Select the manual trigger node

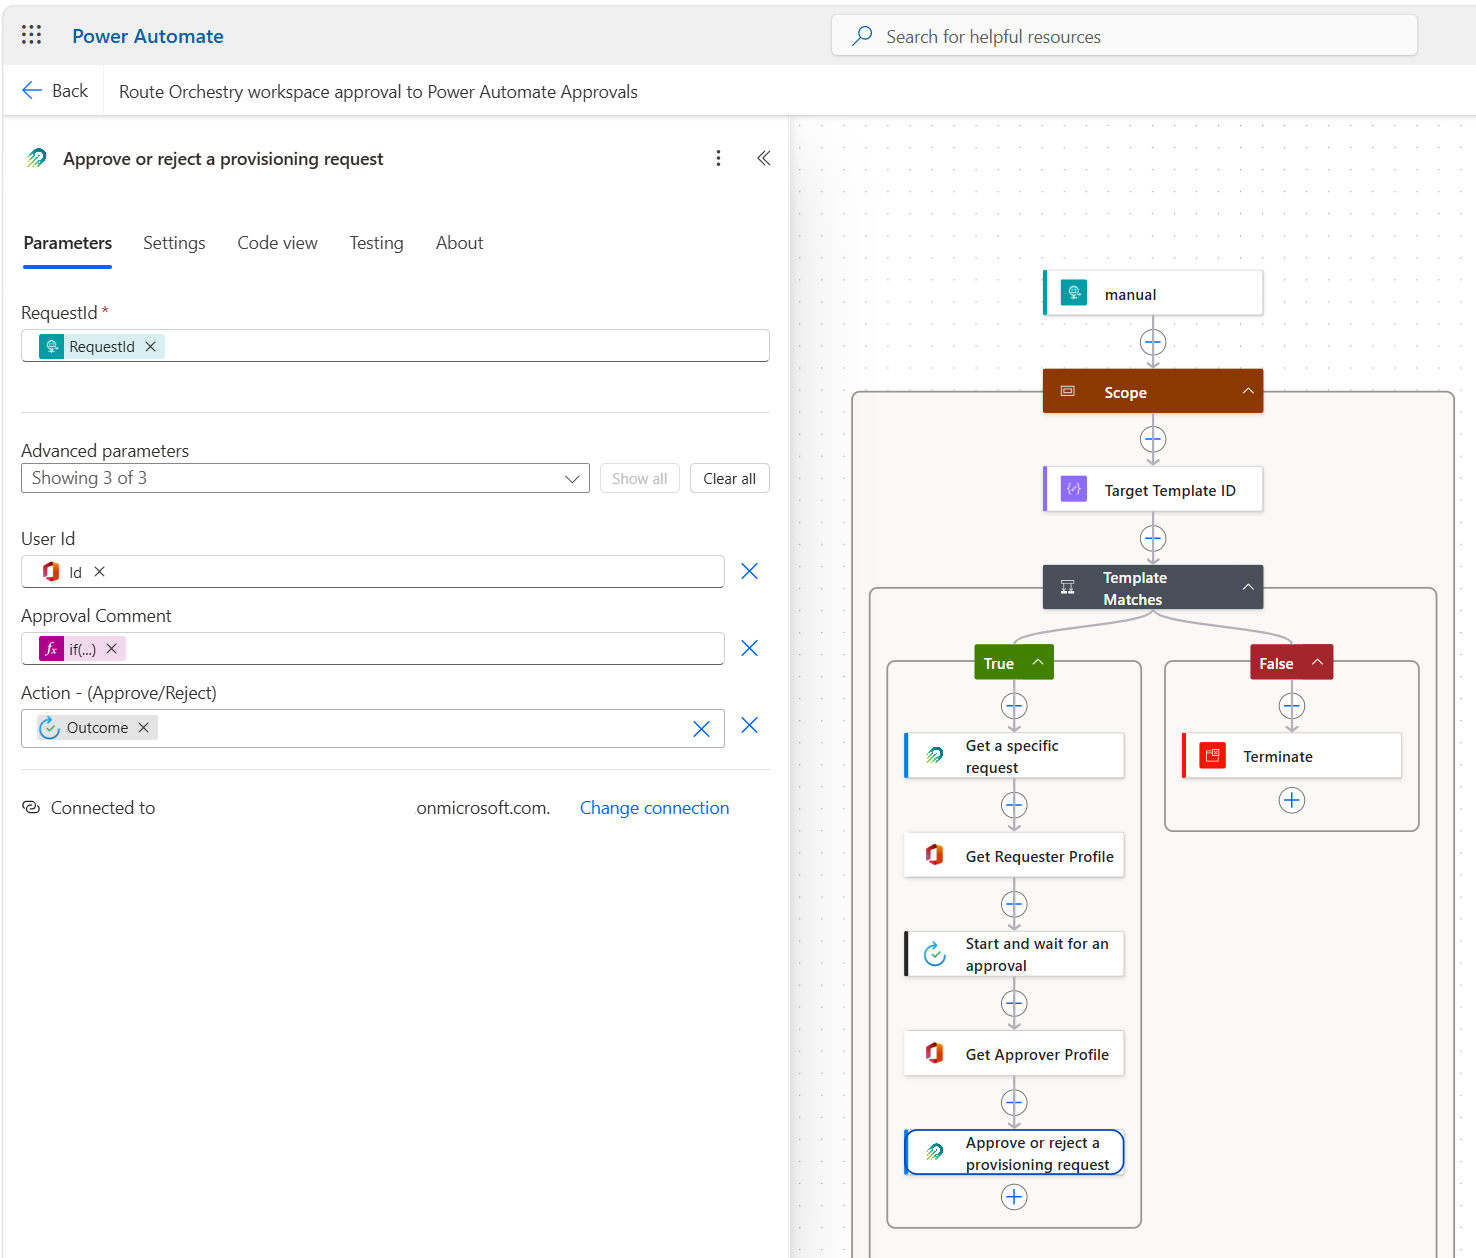coord(1153,293)
